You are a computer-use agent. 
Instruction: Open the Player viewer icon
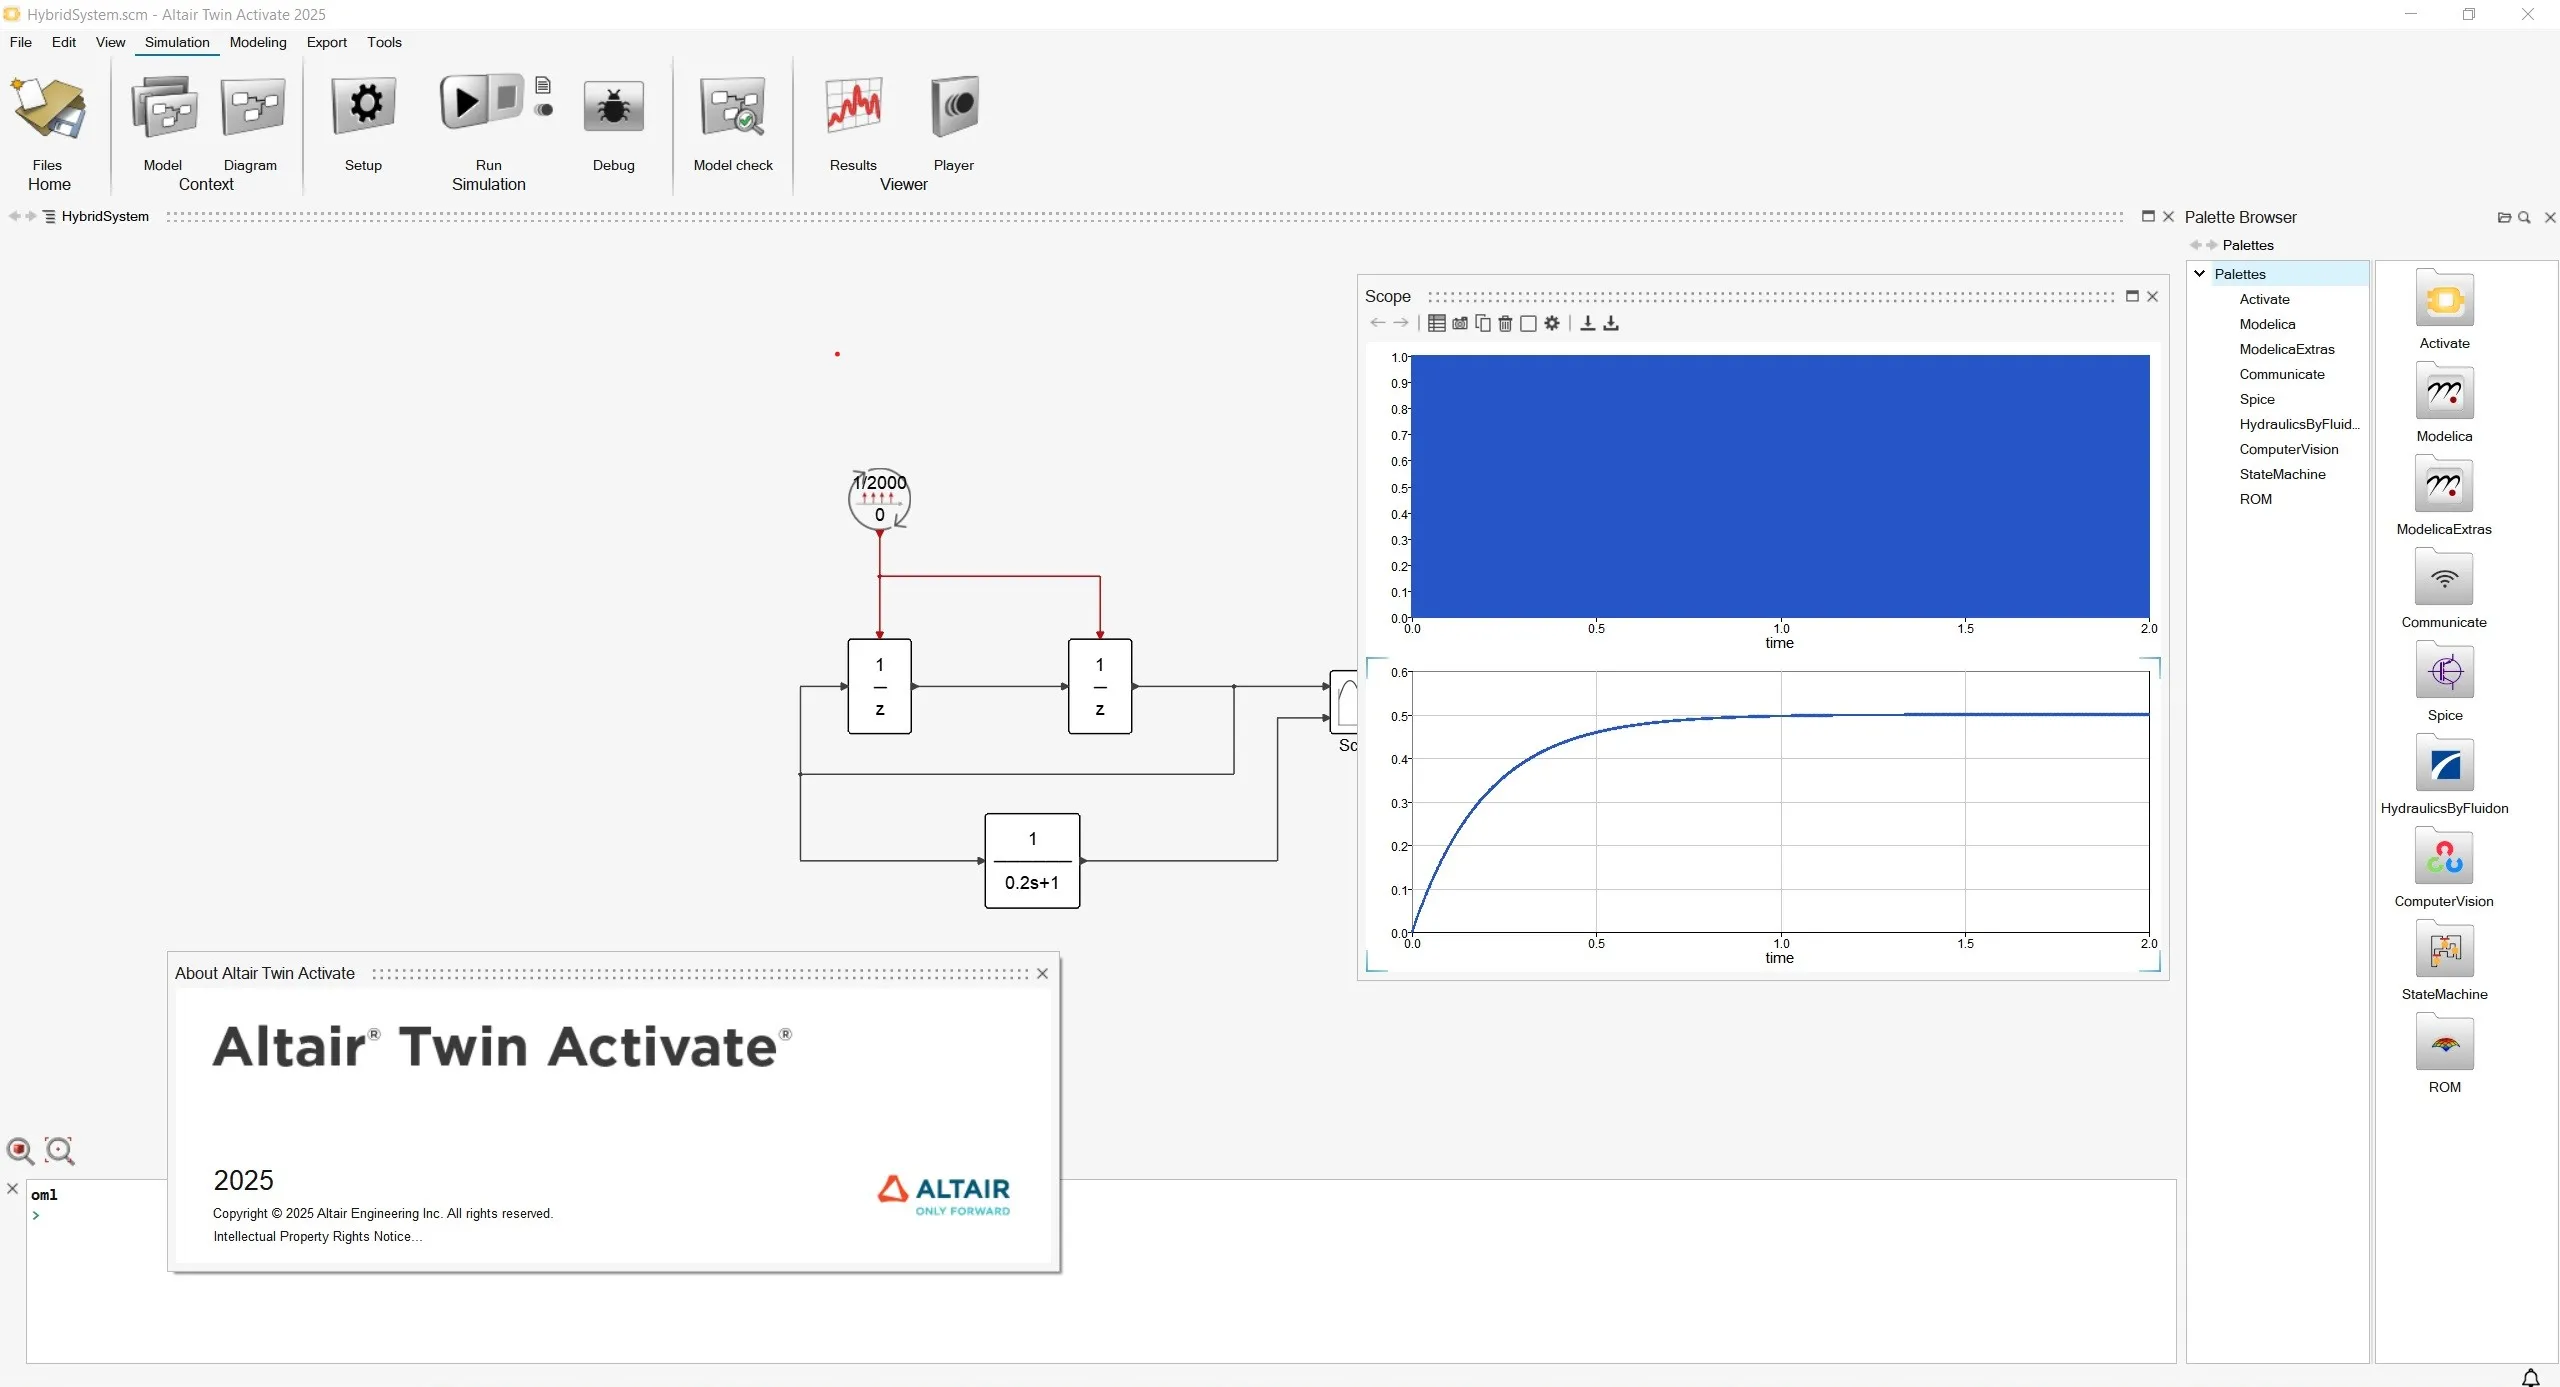point(954,106)
